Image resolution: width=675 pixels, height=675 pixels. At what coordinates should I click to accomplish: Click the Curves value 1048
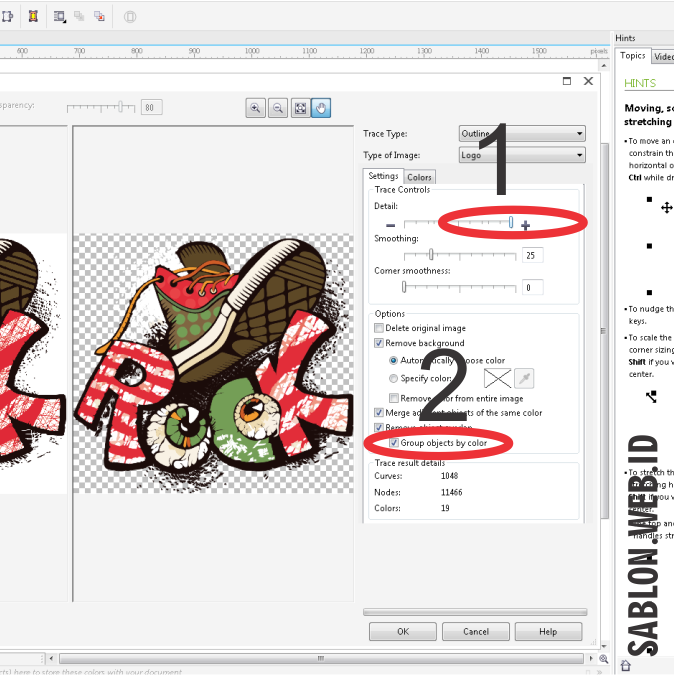(x=449, y=476)
